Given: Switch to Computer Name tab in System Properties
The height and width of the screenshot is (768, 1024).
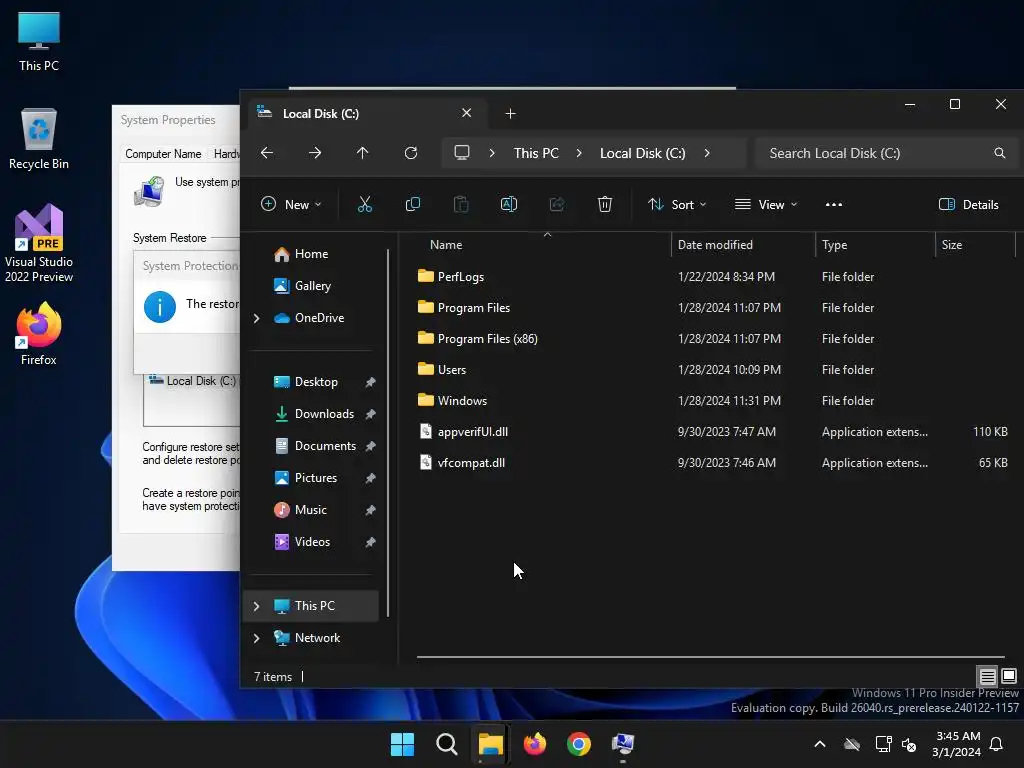Looking at the screenshot, I should tap(163, 154).
